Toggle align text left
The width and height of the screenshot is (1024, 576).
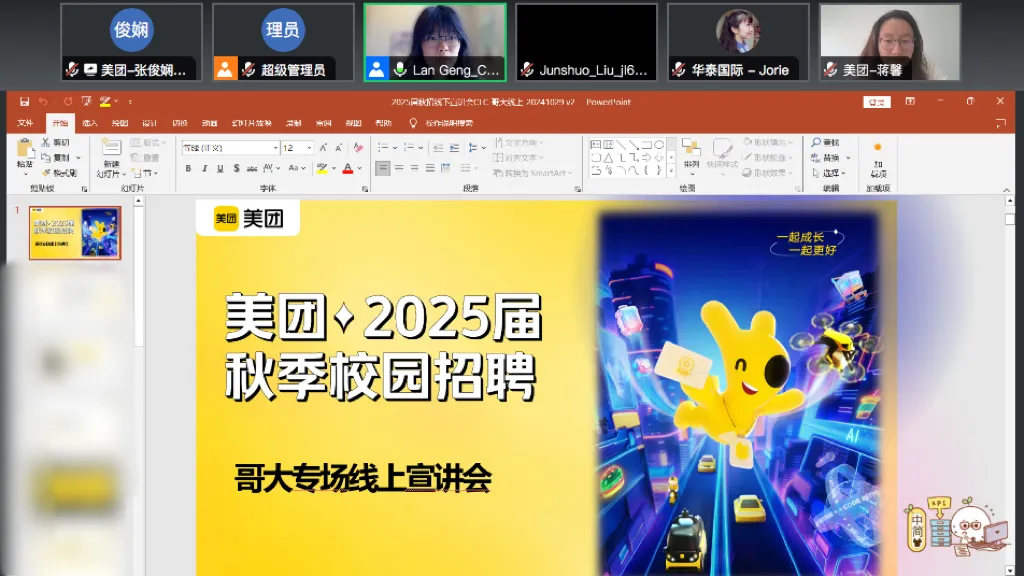[x=383, y=168]
